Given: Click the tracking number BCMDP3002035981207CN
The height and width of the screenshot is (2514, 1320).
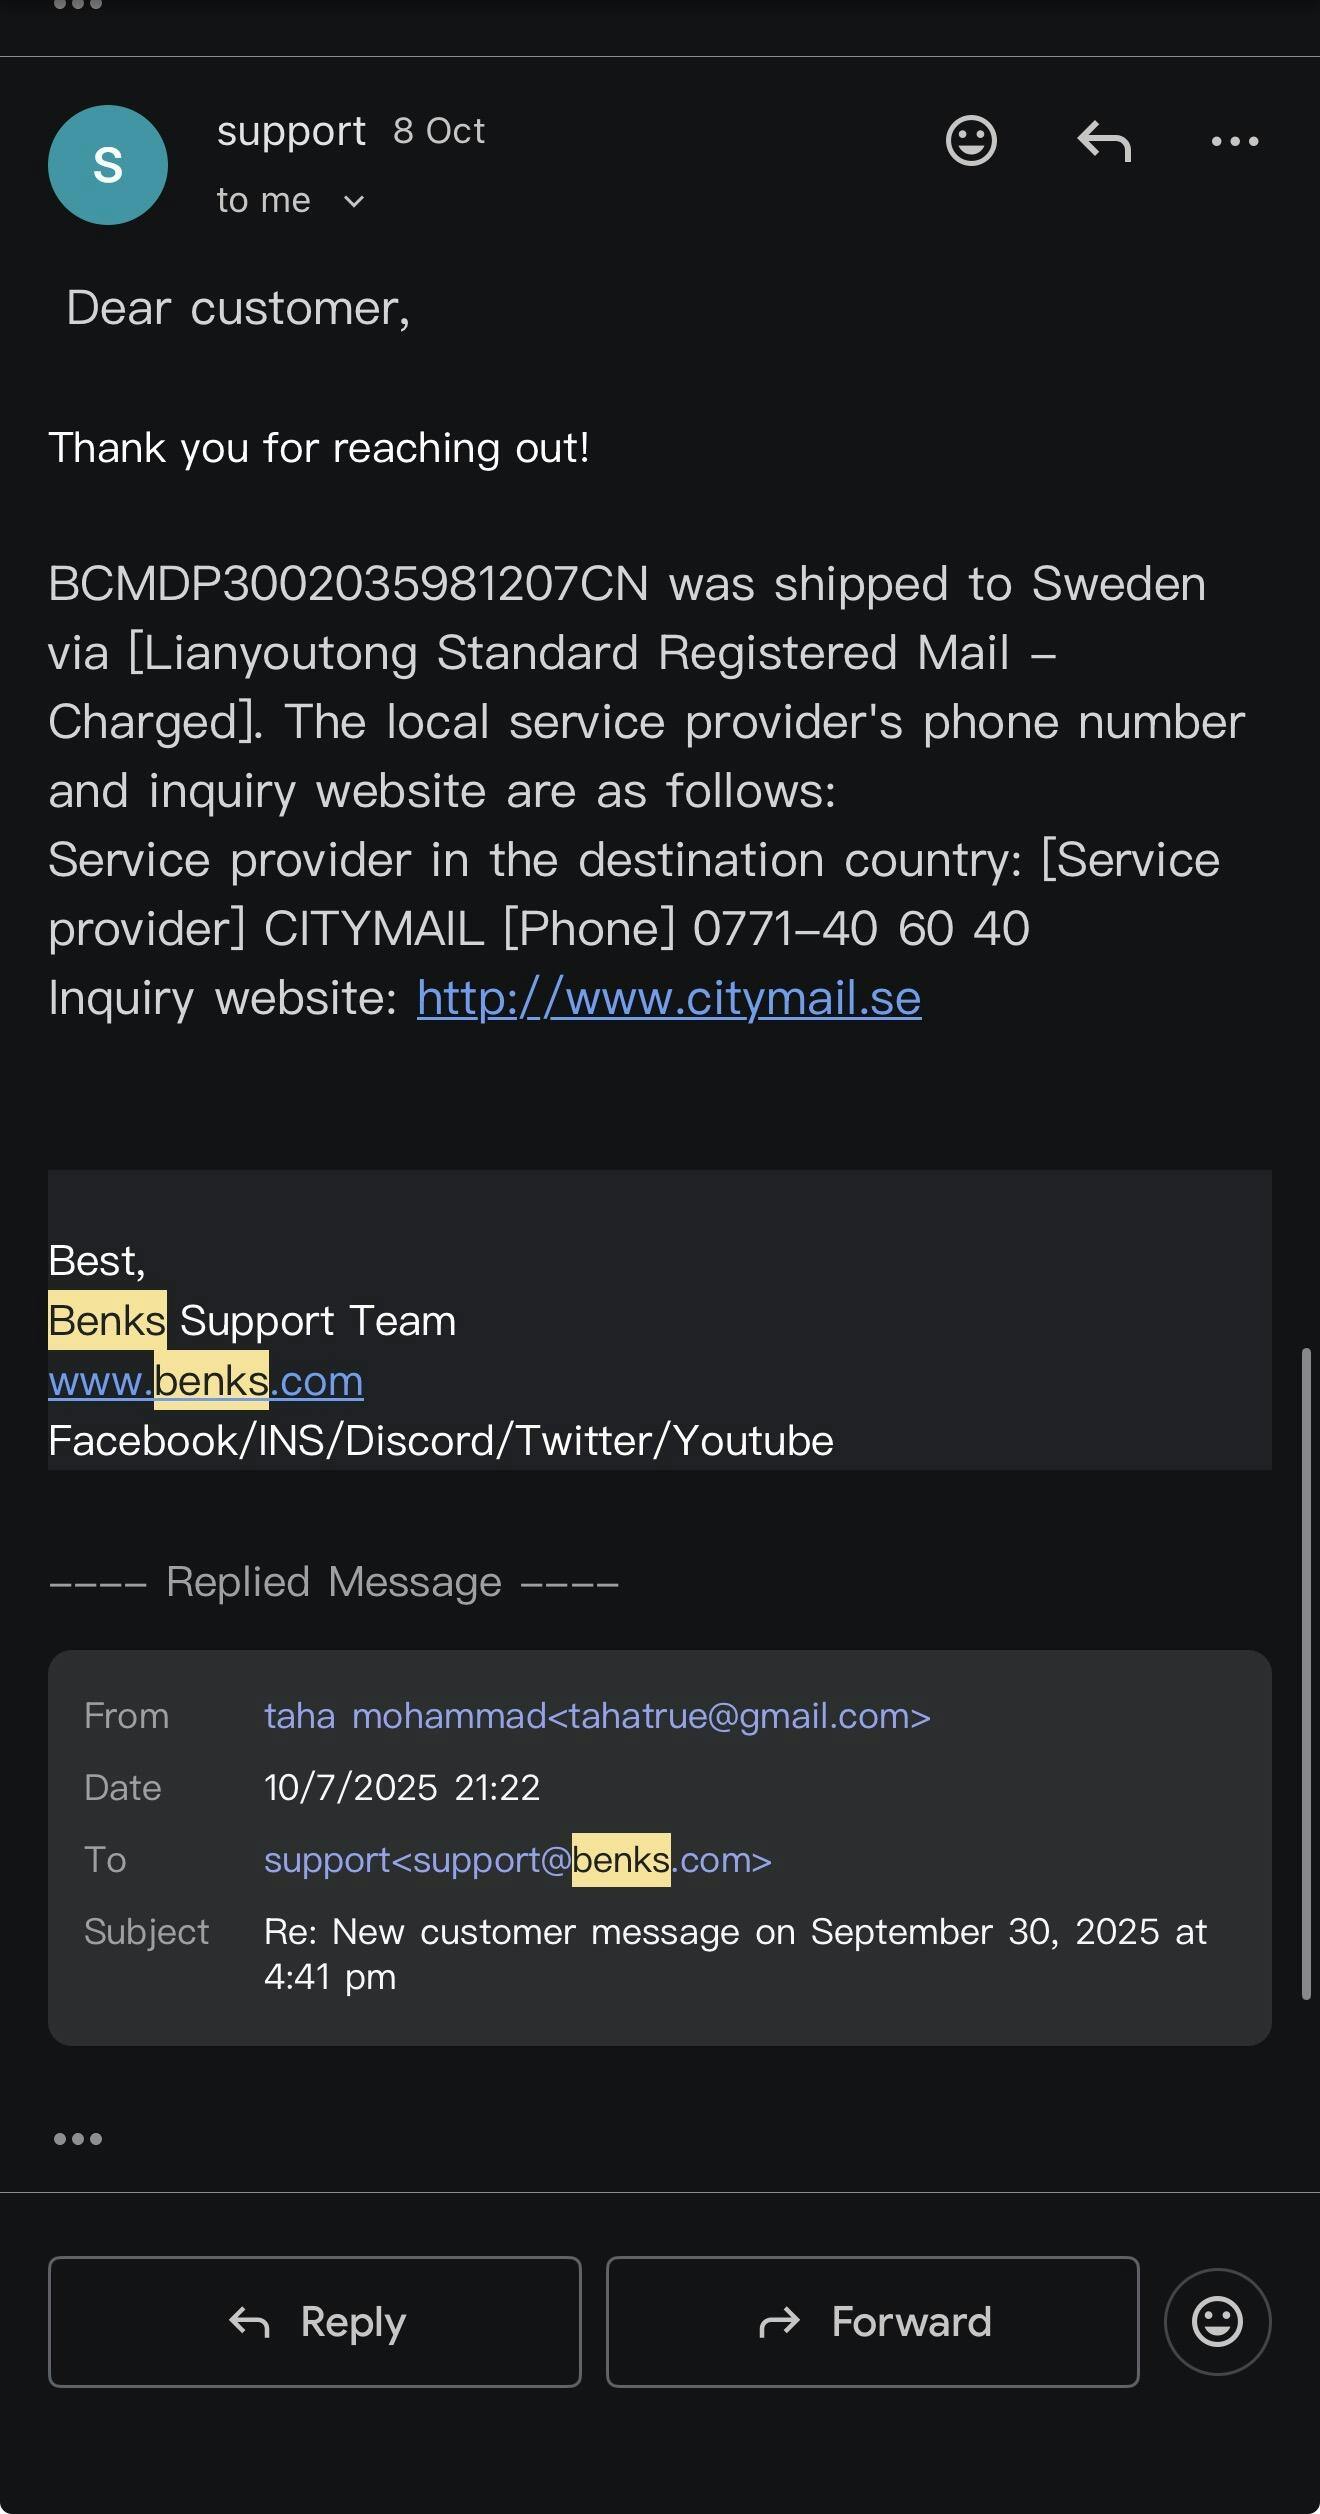Looking at the screenshot, I should pyautogui.click(x=348, y=584).
